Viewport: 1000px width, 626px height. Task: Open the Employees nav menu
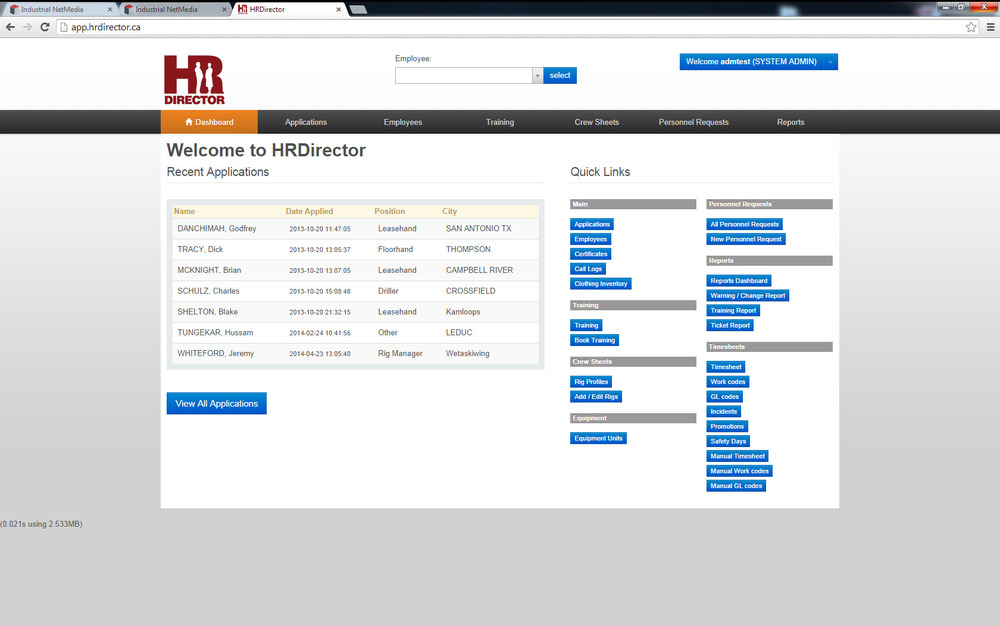pyautogui.click(x=403, y=122)
